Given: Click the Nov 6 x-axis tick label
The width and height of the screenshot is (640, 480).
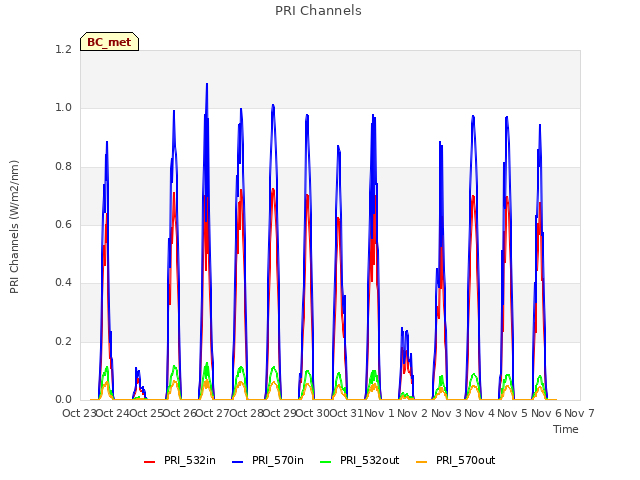Looking at the screenshot, I should click(x=547, y=413).
